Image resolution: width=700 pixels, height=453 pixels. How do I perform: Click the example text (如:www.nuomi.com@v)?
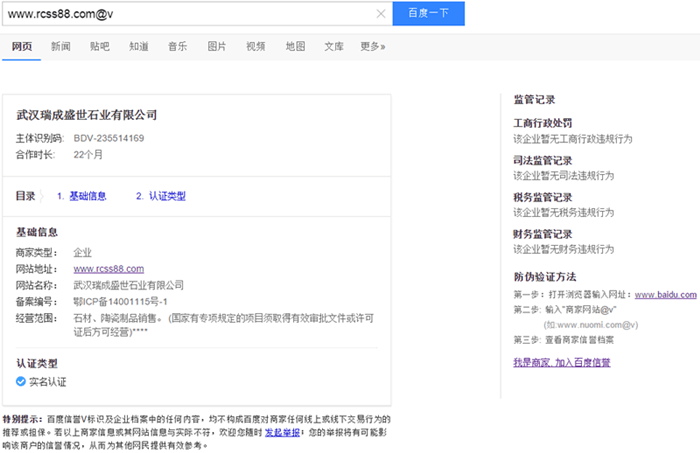coord(591,325)
